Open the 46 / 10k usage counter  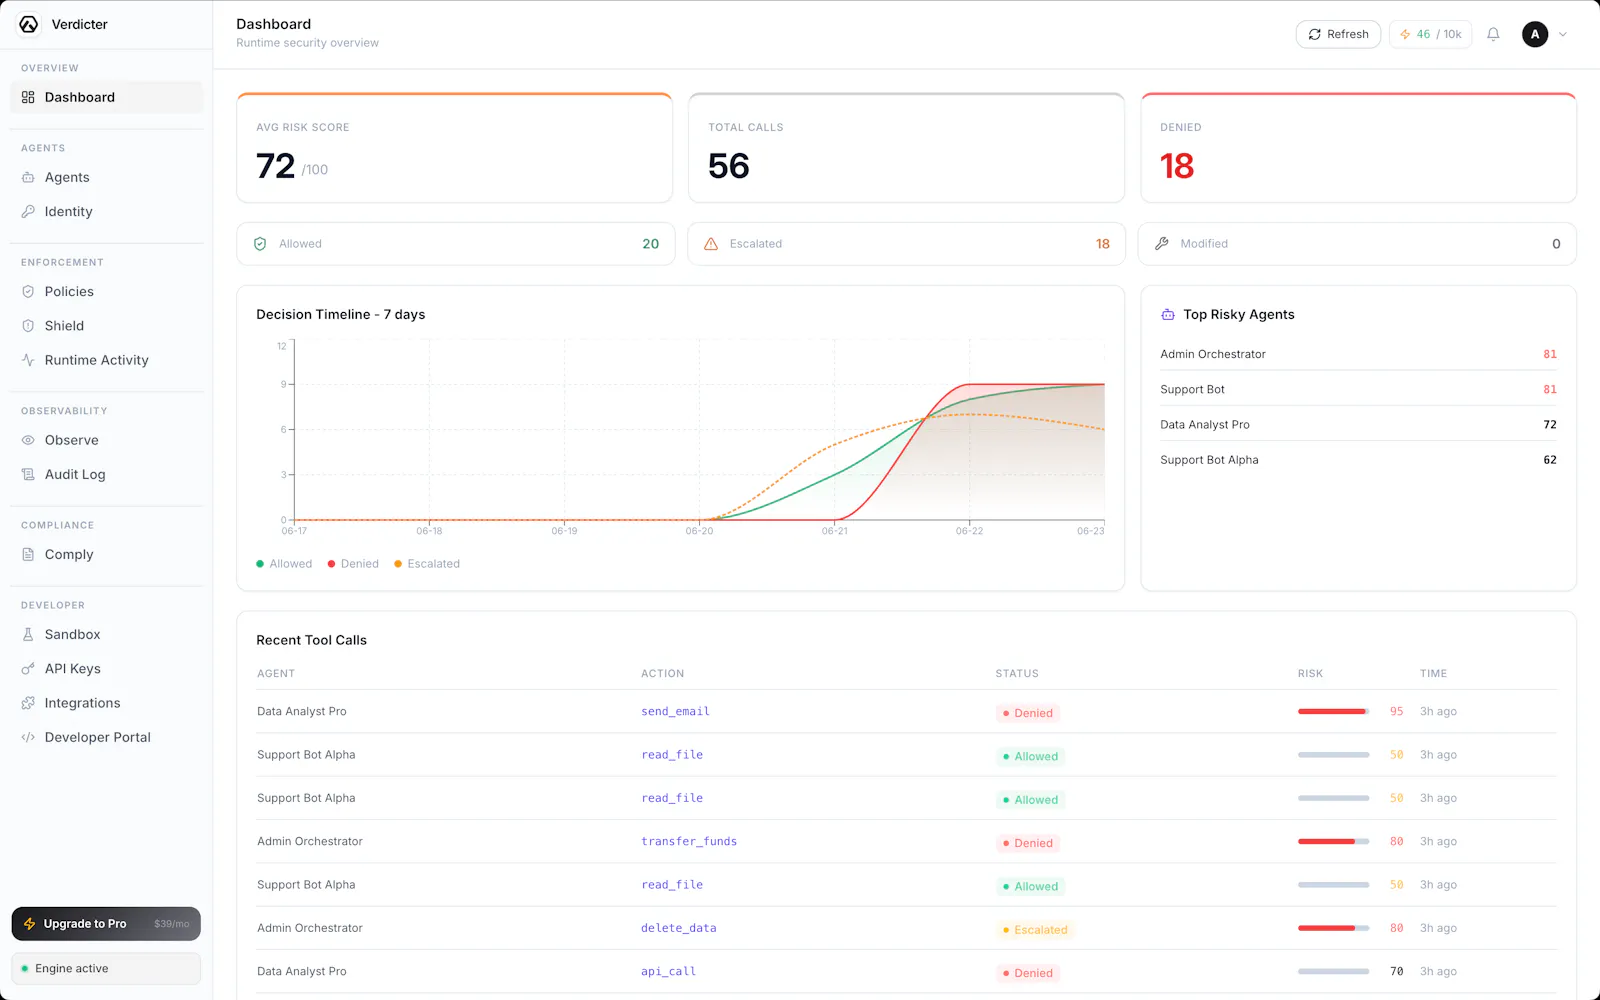click(x=1430, y=34)
